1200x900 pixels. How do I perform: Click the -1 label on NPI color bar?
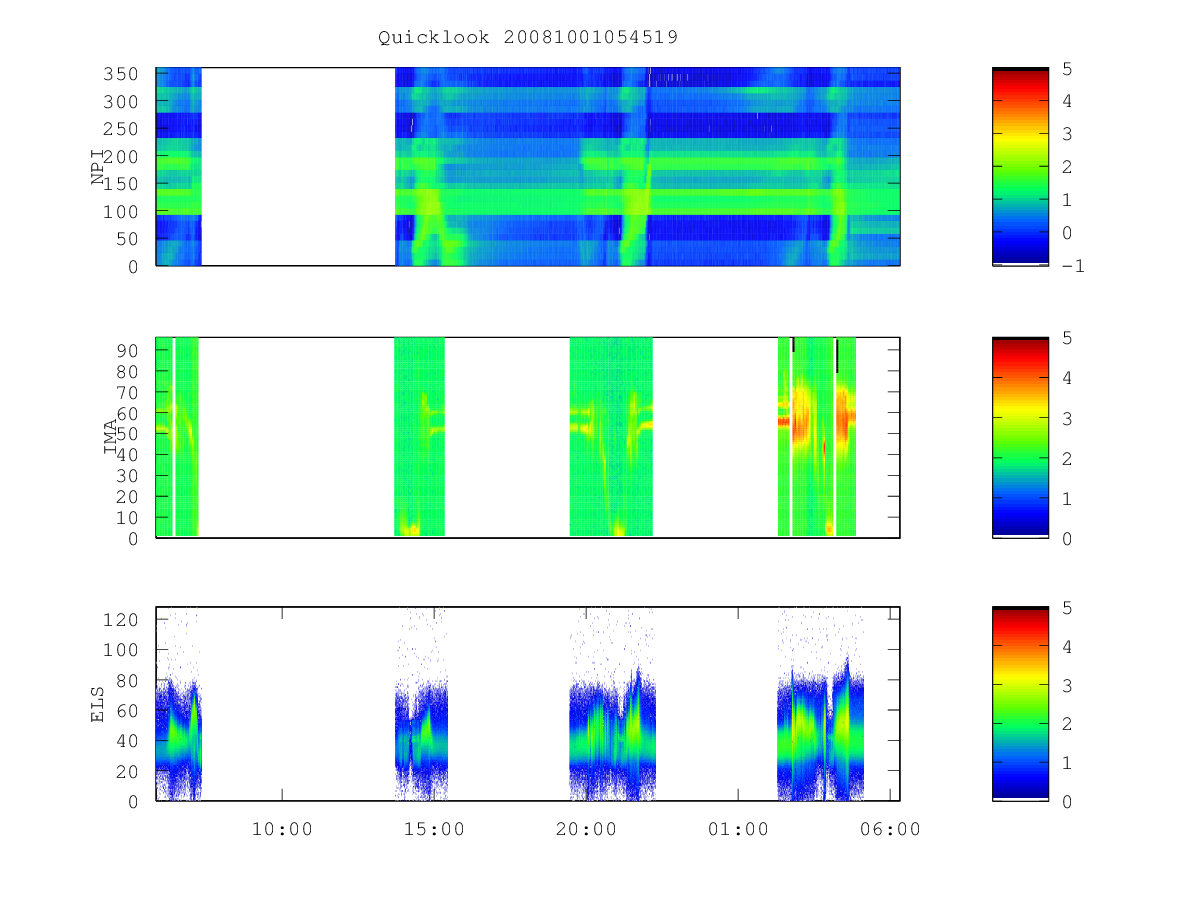1074,266
